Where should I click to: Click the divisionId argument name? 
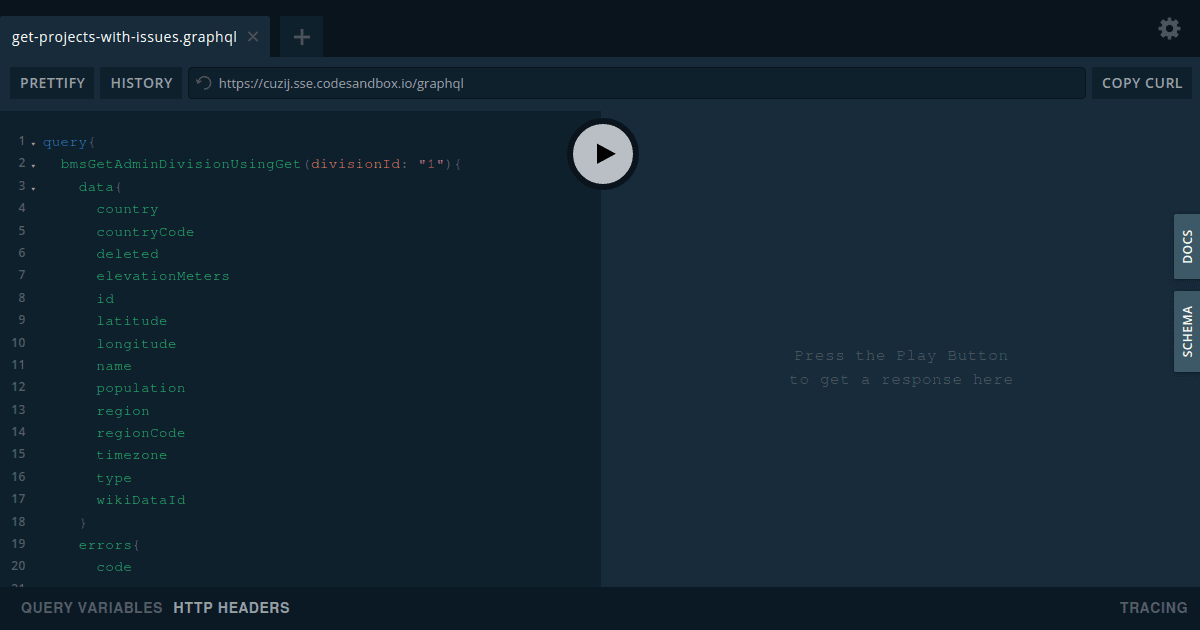(356, 164)
